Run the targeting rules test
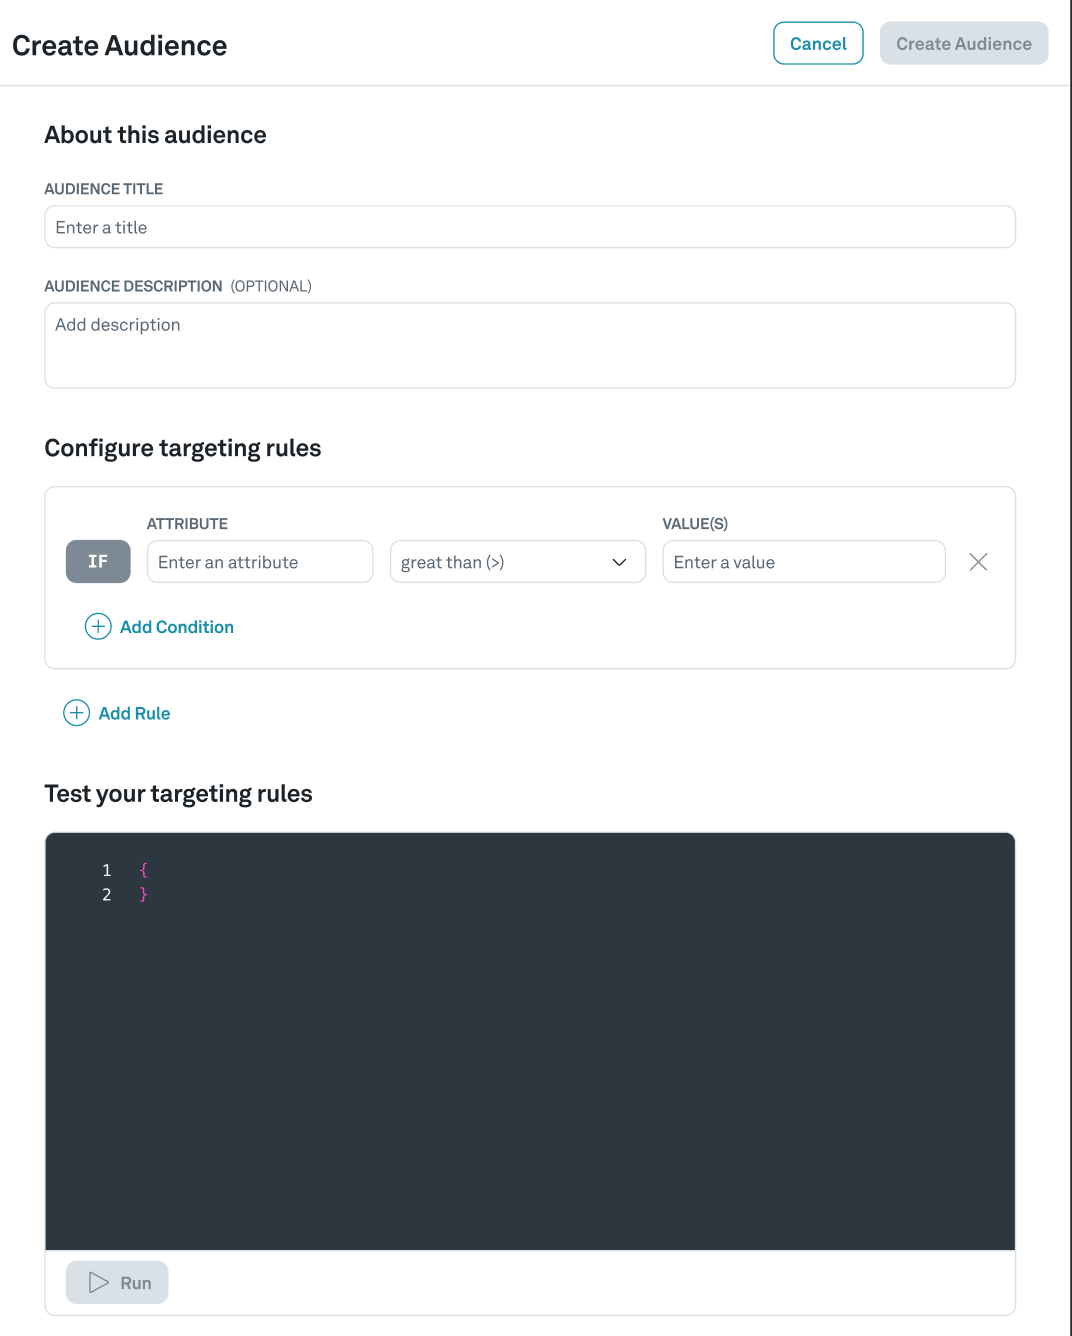The width and height of the screenshot is (1072, 1336). coord(117,1282)
